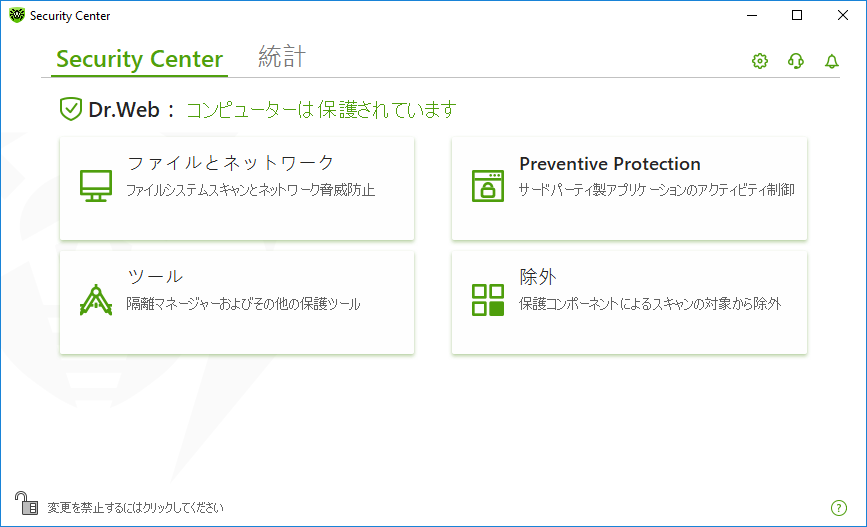Select the Security Center tab
867x527 pixels.
[x=139, y=59]
